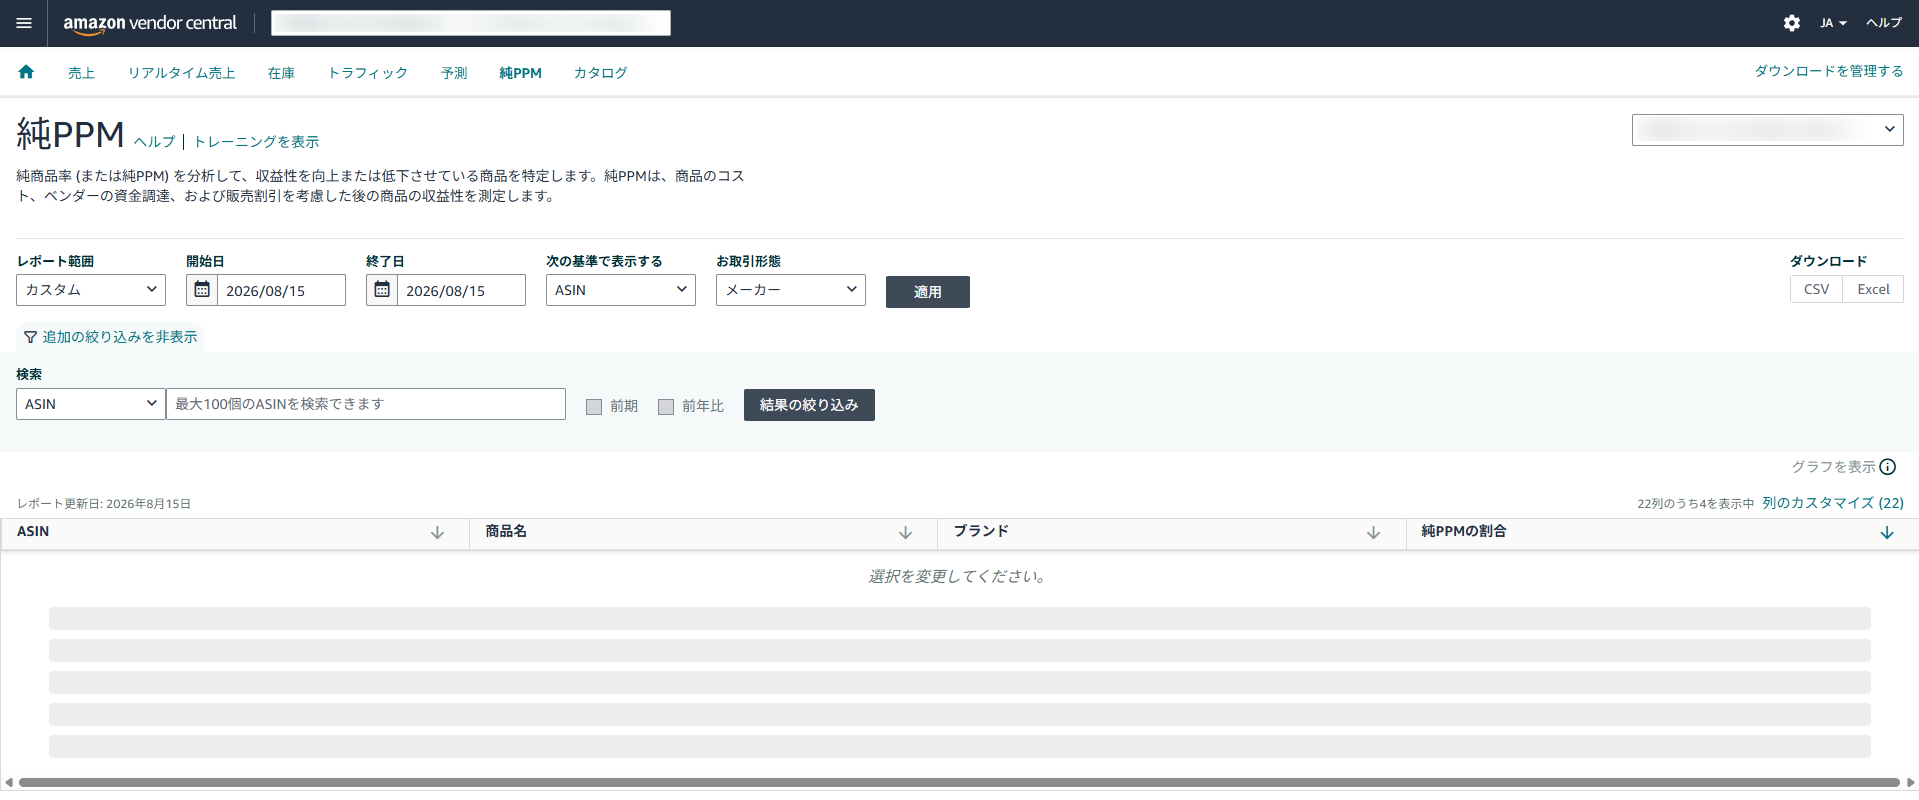Click レポート更新日: 2026年8月15日 text
This screenshot has height=800, width=1919.
point(104,504)
